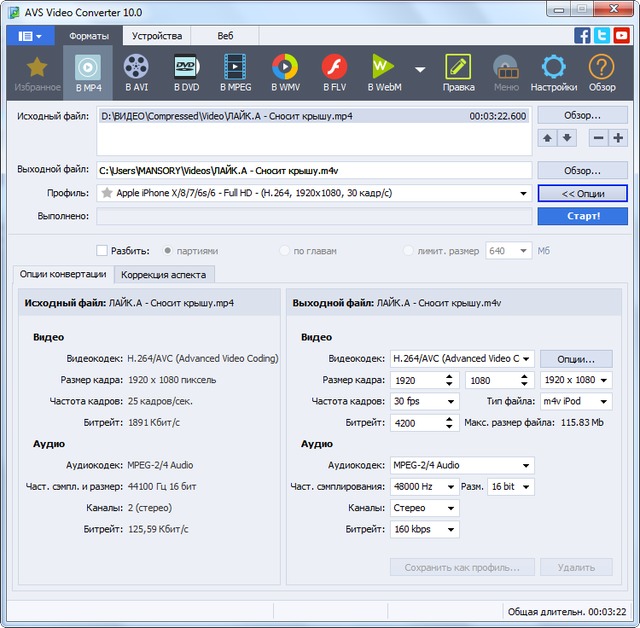Switch to the Форматы tab

pyautogui.click(x=89, y=36)
